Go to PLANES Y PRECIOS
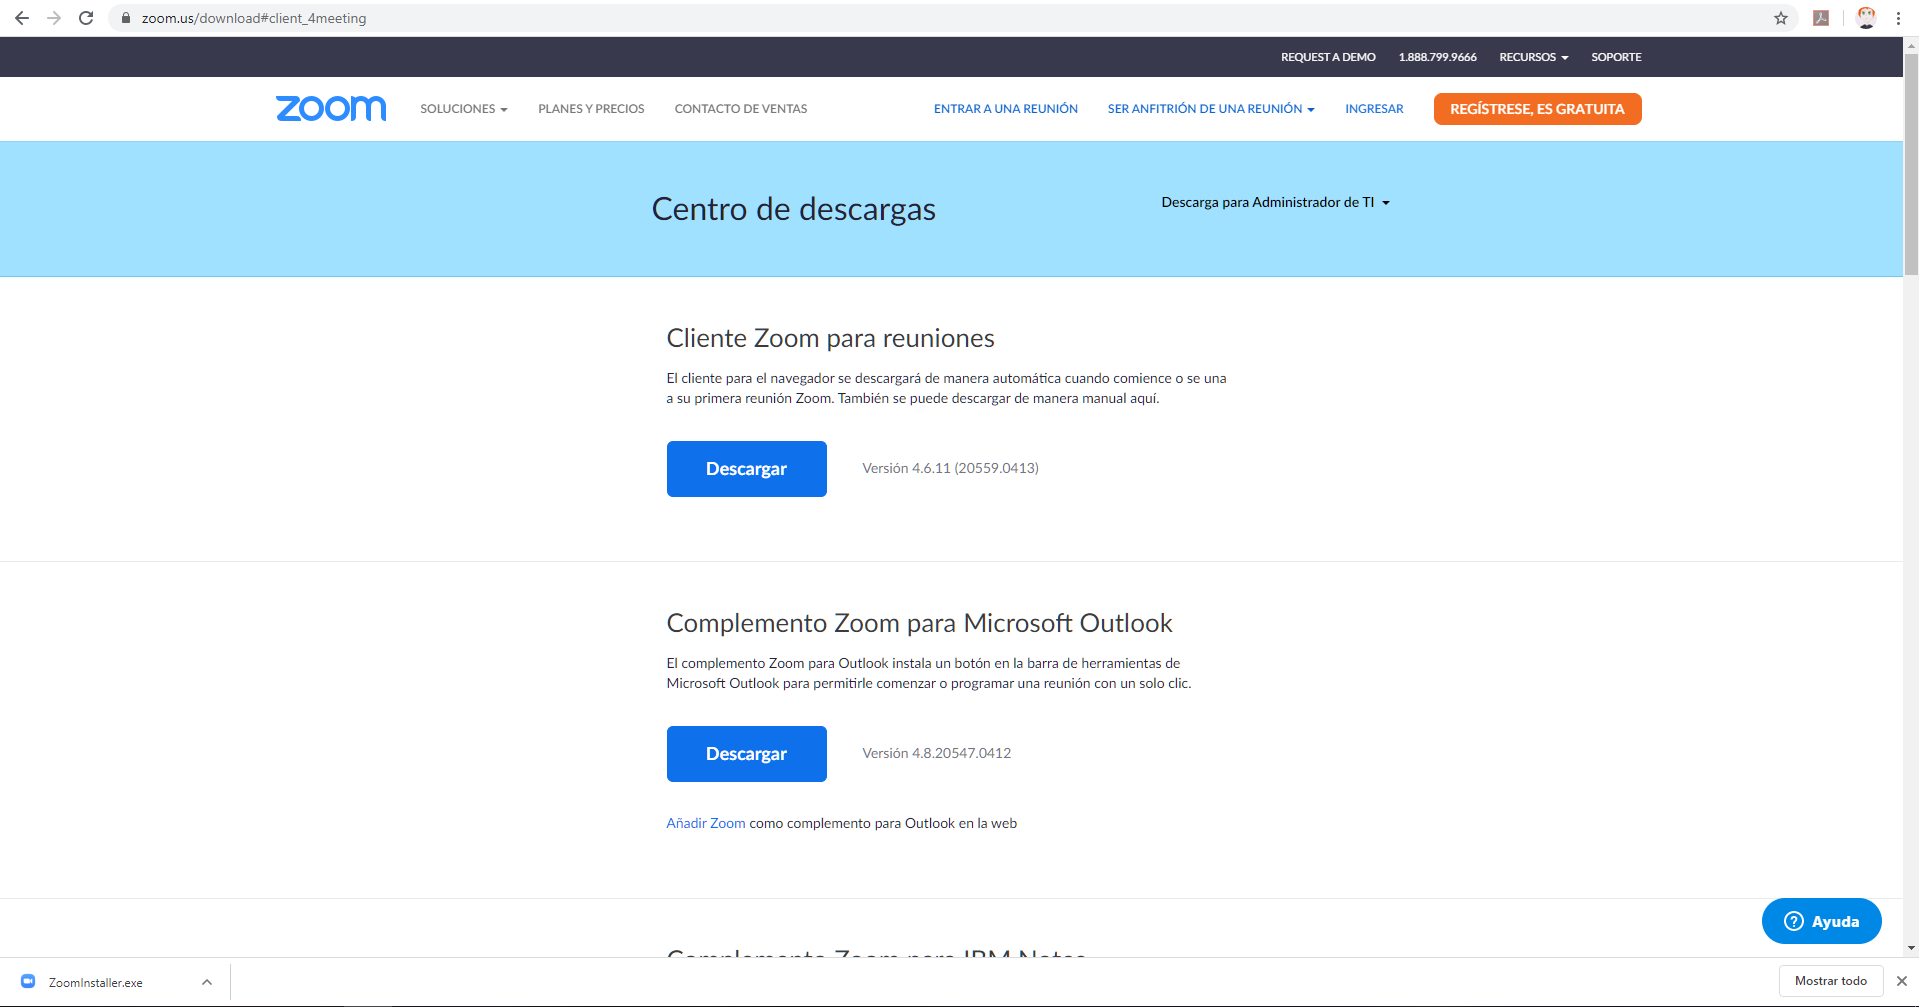Screen dimensions: 1919x1007 tap(591, 109)
